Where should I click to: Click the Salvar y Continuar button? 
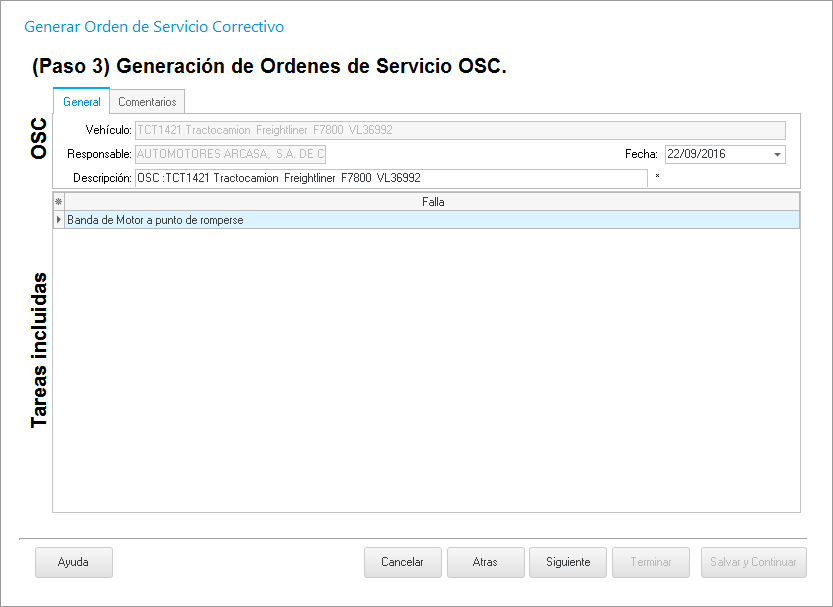click(x=753, y=562)
